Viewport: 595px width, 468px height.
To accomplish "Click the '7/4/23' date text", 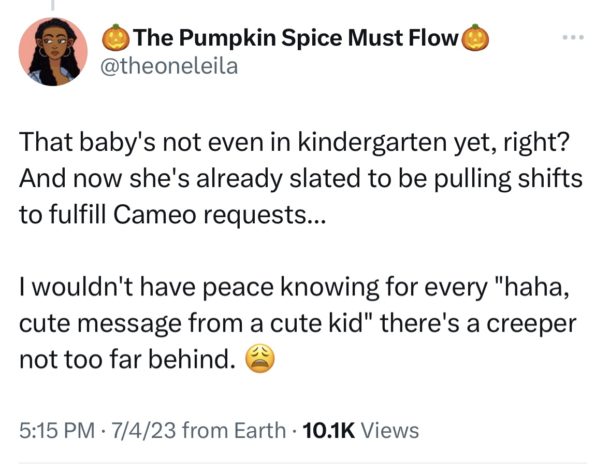I will [143, 430].
